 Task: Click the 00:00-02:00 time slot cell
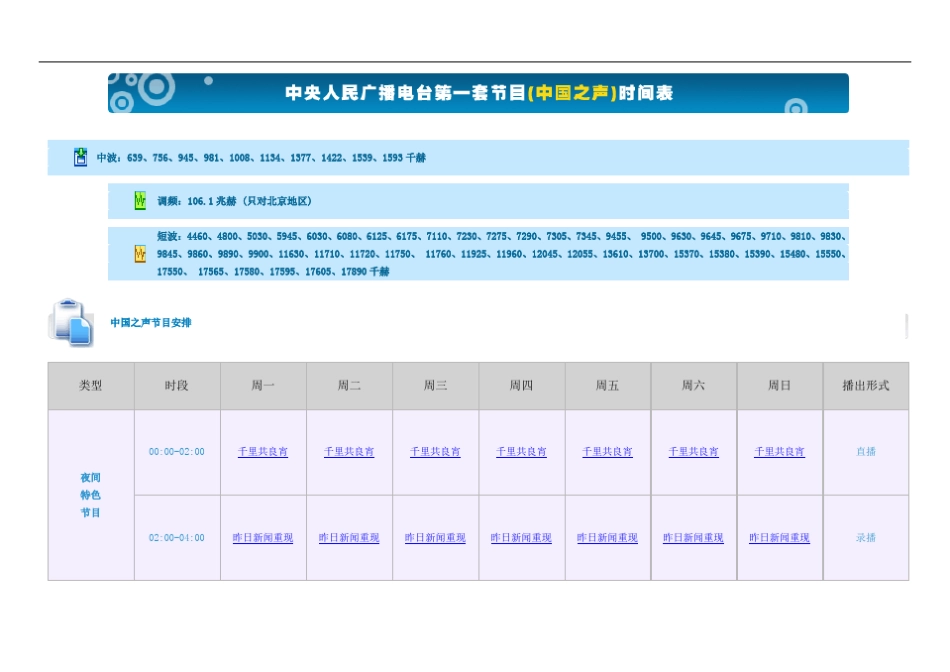[x=177, y=452]
